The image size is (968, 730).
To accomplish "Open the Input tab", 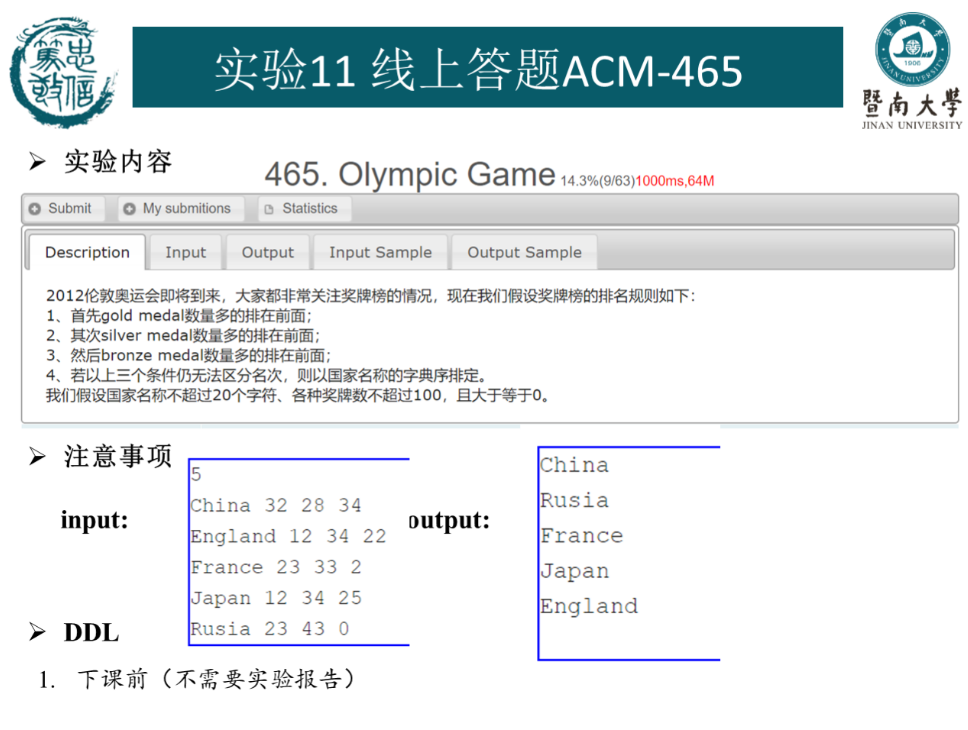I will 185,253.
